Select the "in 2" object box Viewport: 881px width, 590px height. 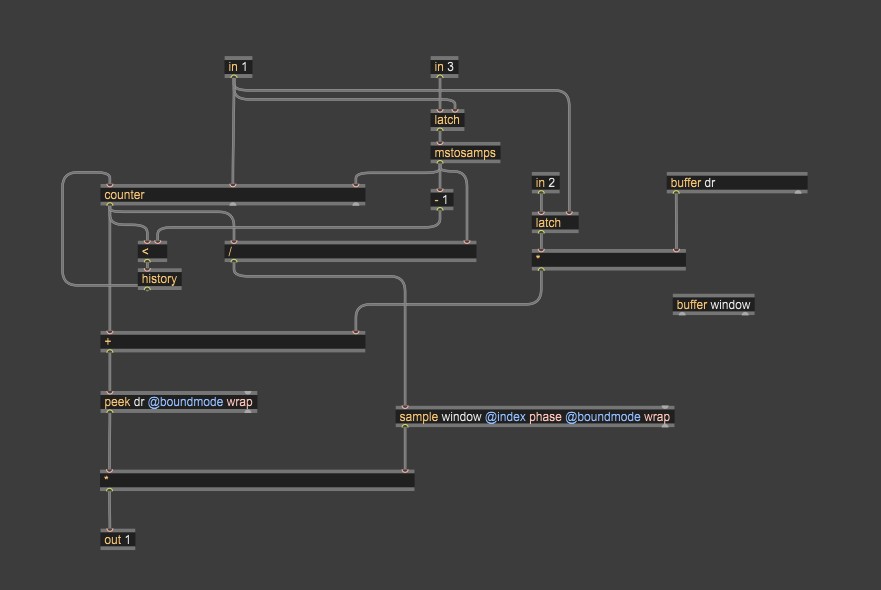pos(545,183)
